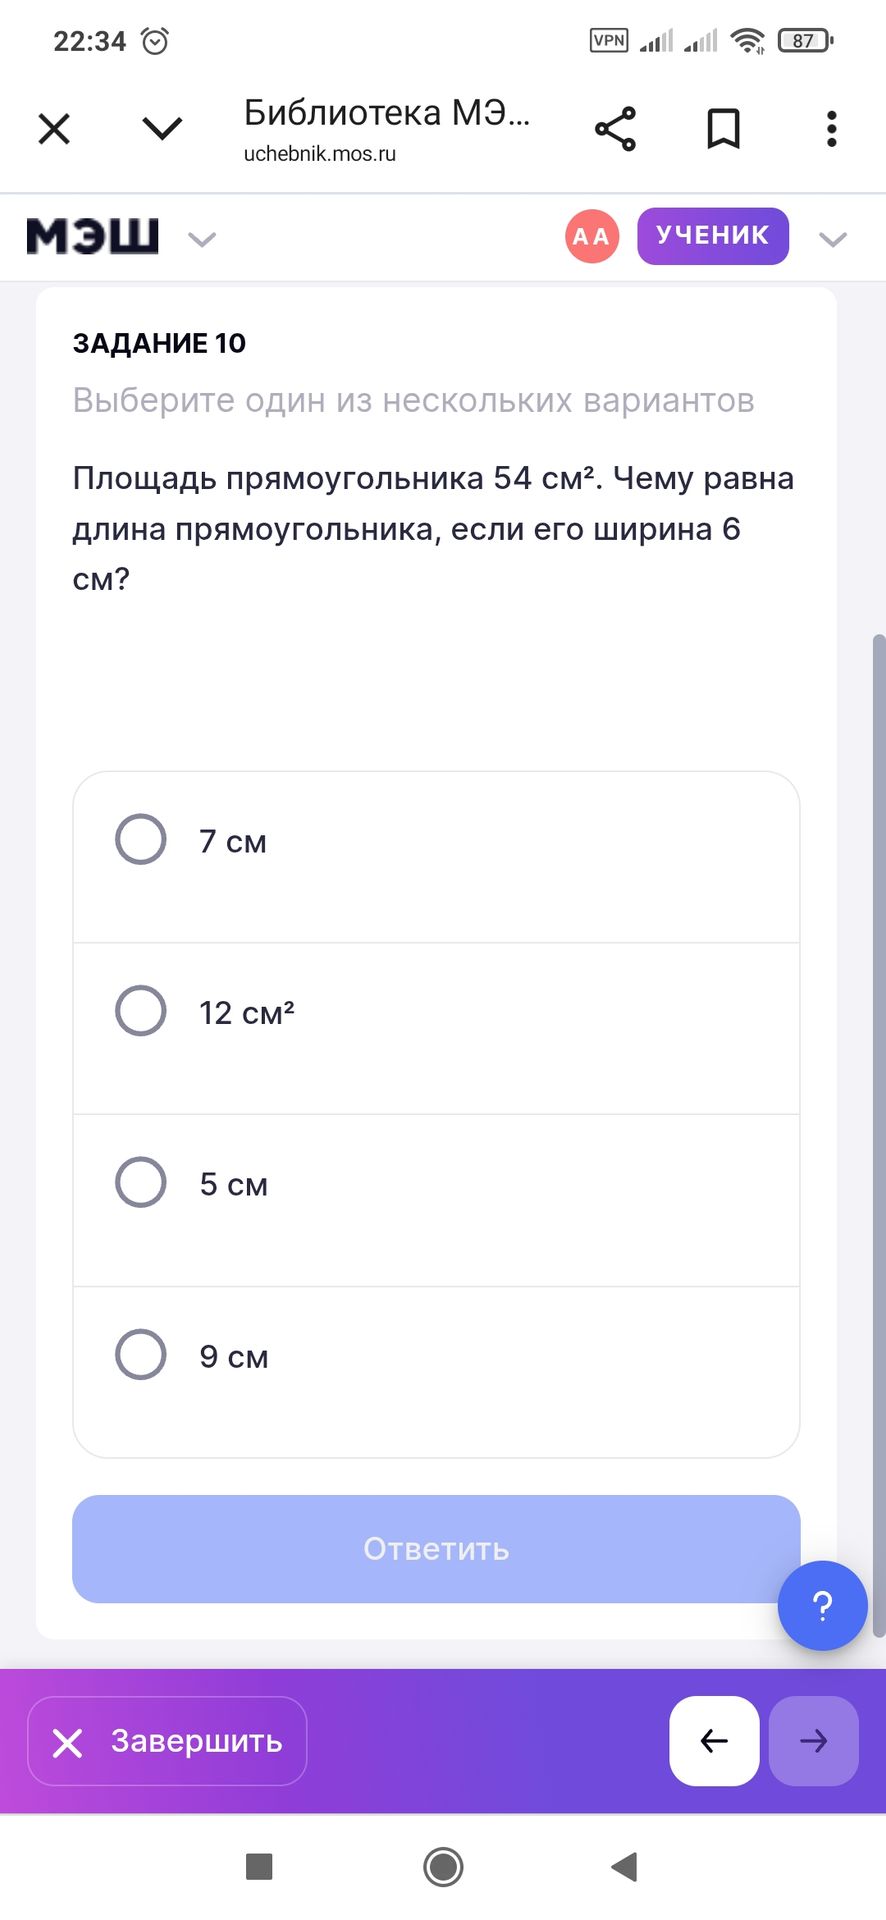This screenshot has width=886, height=1920.
Task: Tap the share icon in top bar
Action: 615,129
